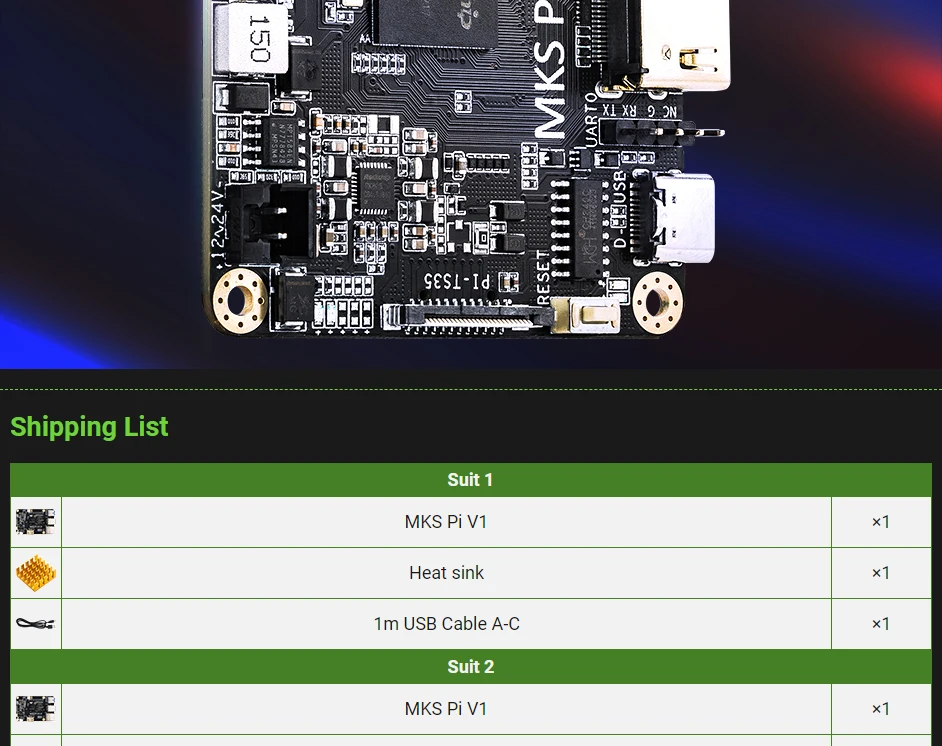Click the 1m USB Cable thumbnail

[x=36, y=623]
